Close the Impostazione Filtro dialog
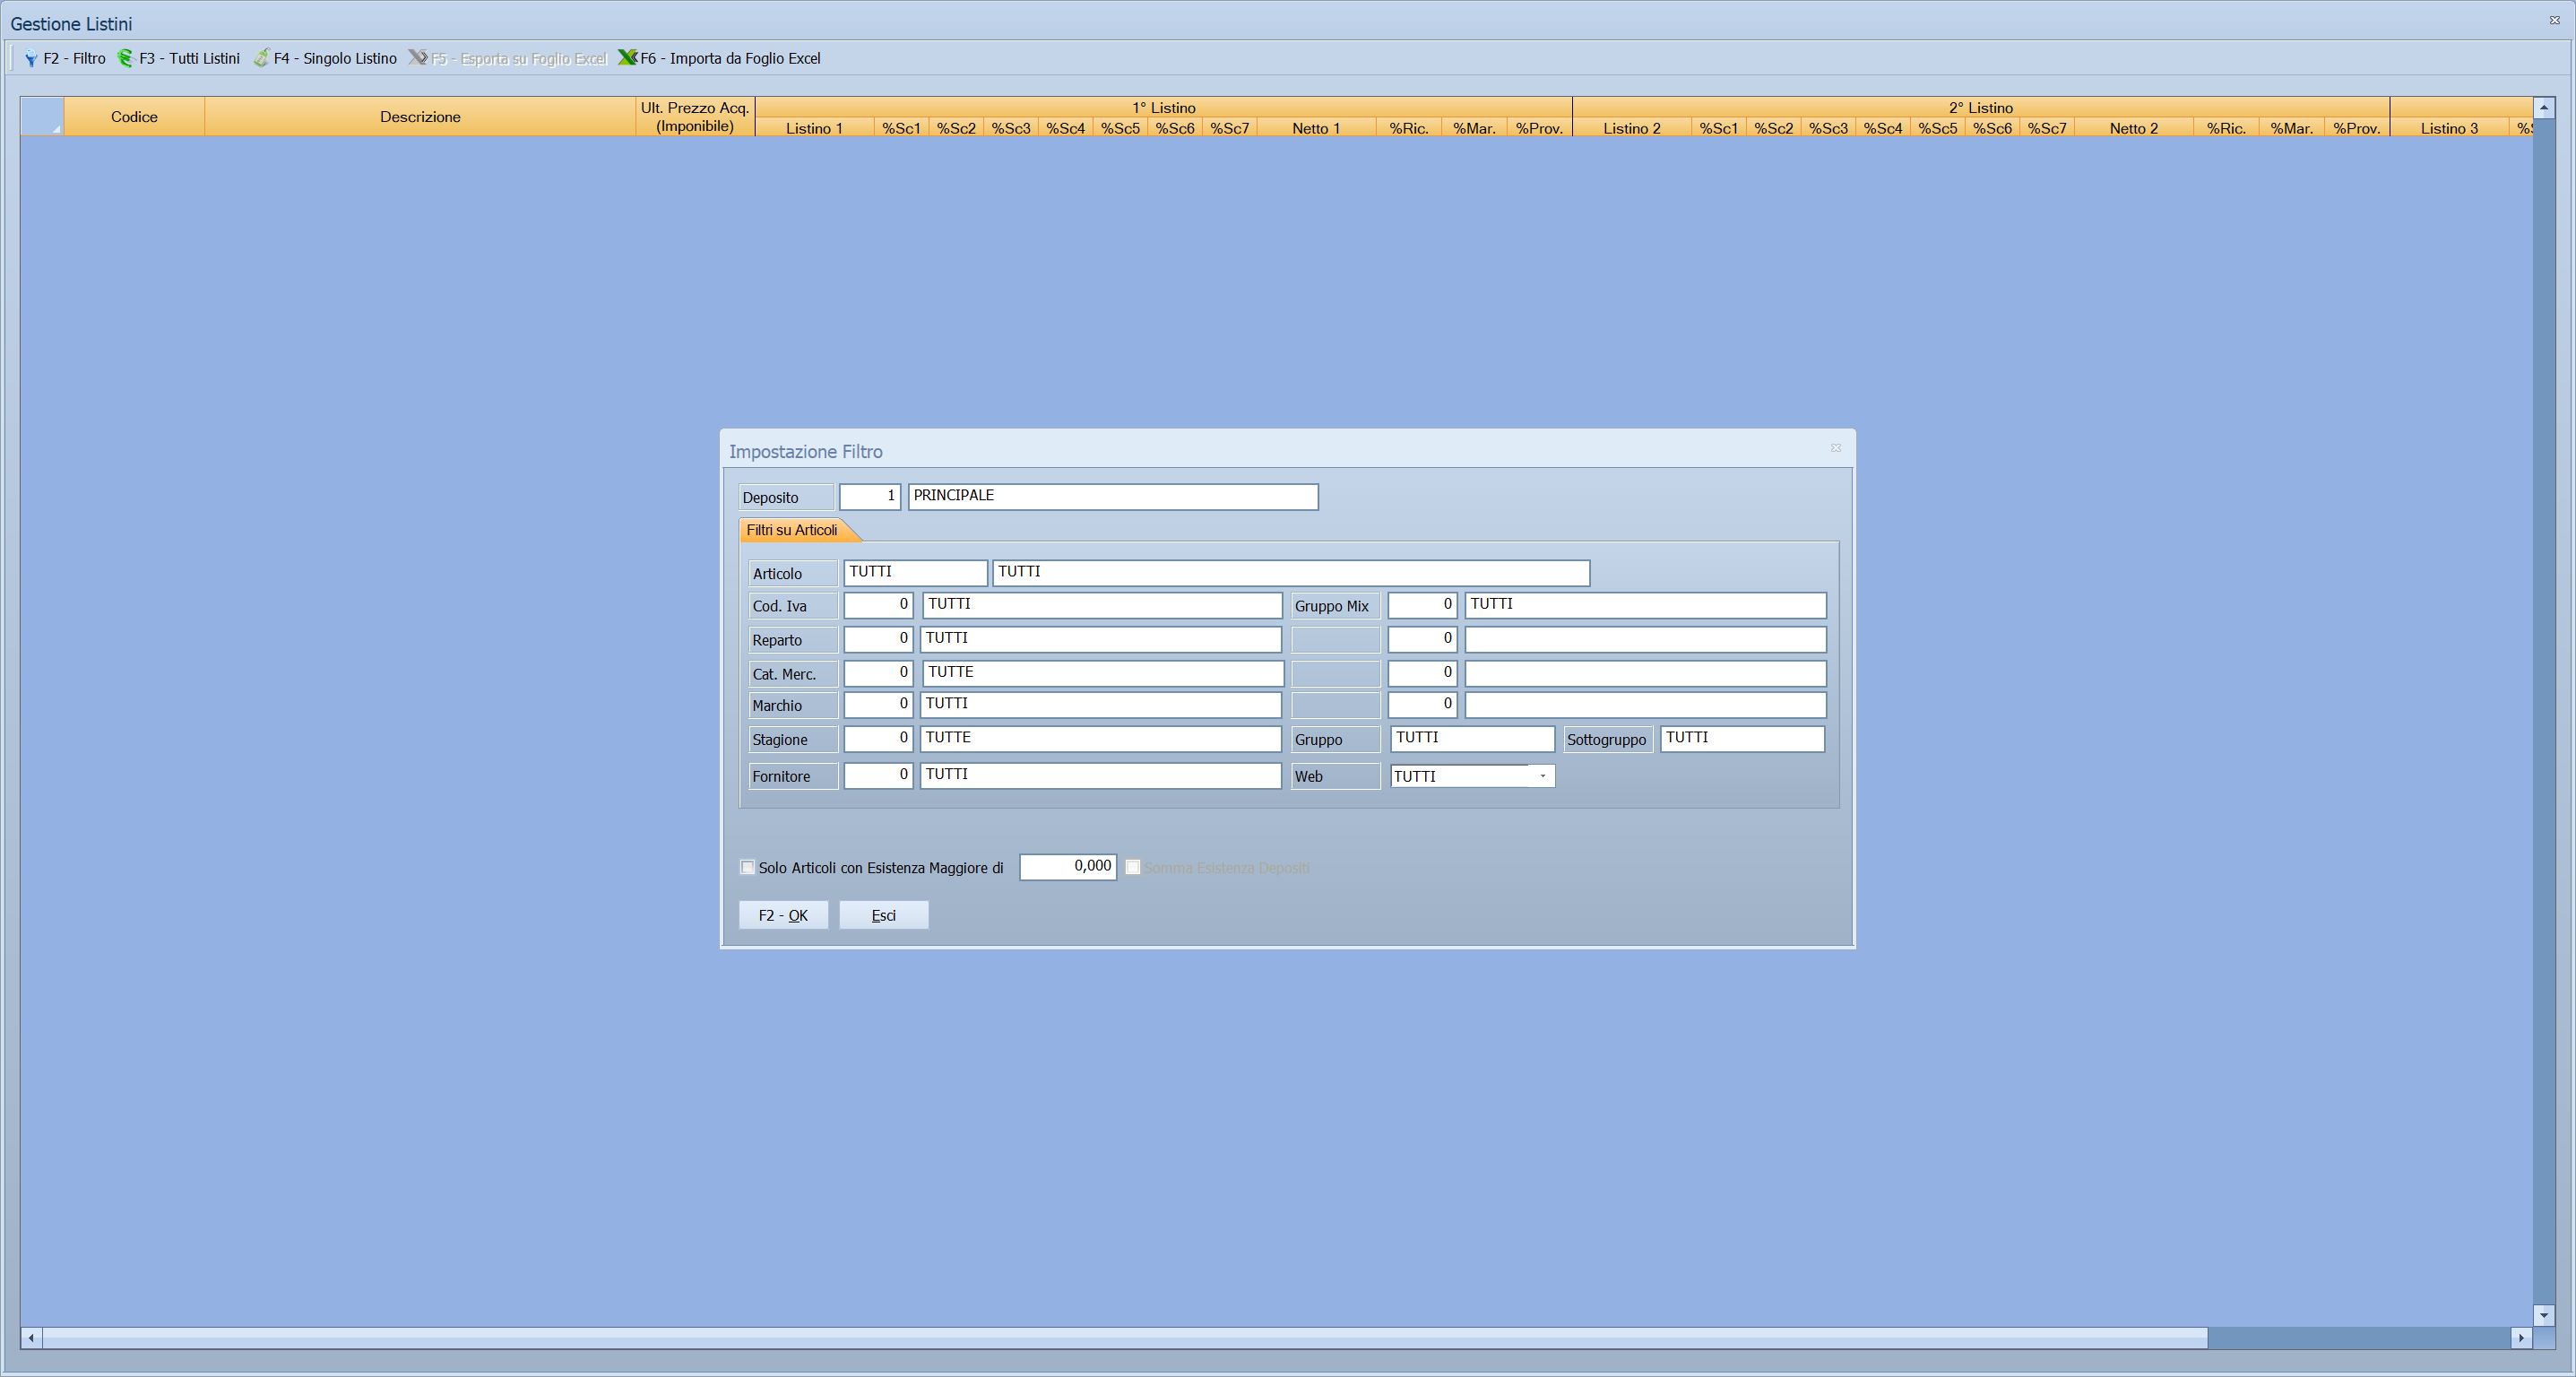The image size is (2576, 1377). pyautogui.click(x=1836, y=448)
